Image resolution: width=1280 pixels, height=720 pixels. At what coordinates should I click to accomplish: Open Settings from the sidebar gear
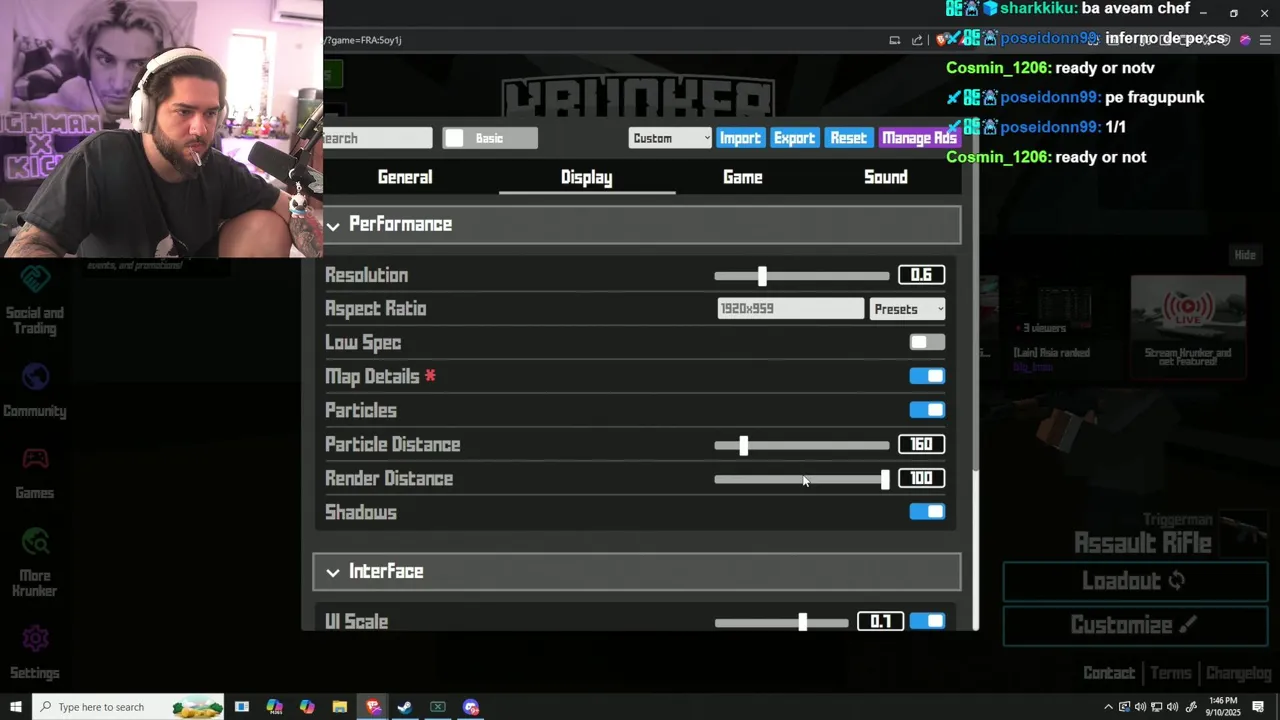click(x=35, y=653)
